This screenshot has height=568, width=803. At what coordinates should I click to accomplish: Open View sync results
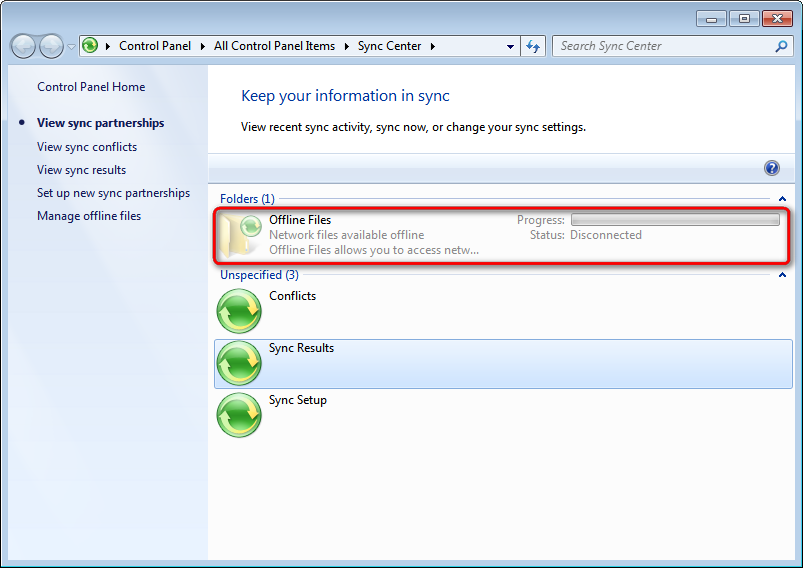coord(81,170)
